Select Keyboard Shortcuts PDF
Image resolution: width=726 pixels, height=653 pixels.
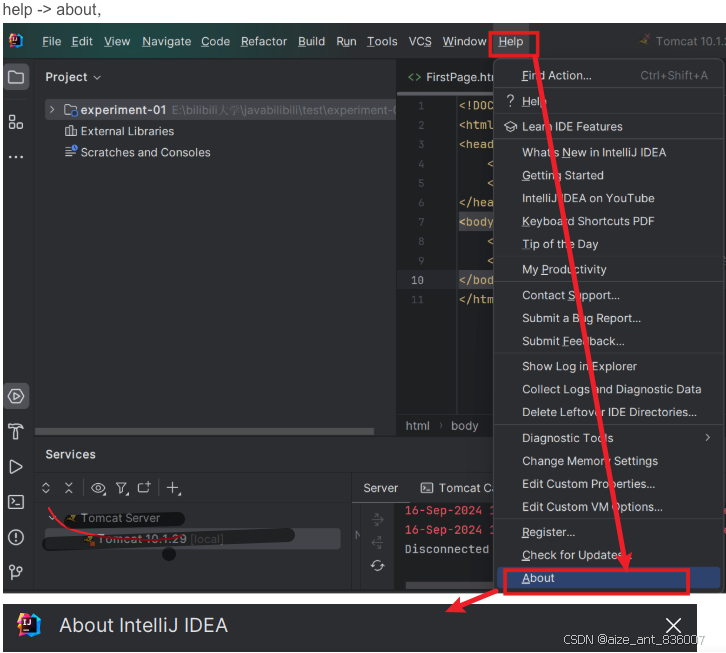tap(609, 221)
